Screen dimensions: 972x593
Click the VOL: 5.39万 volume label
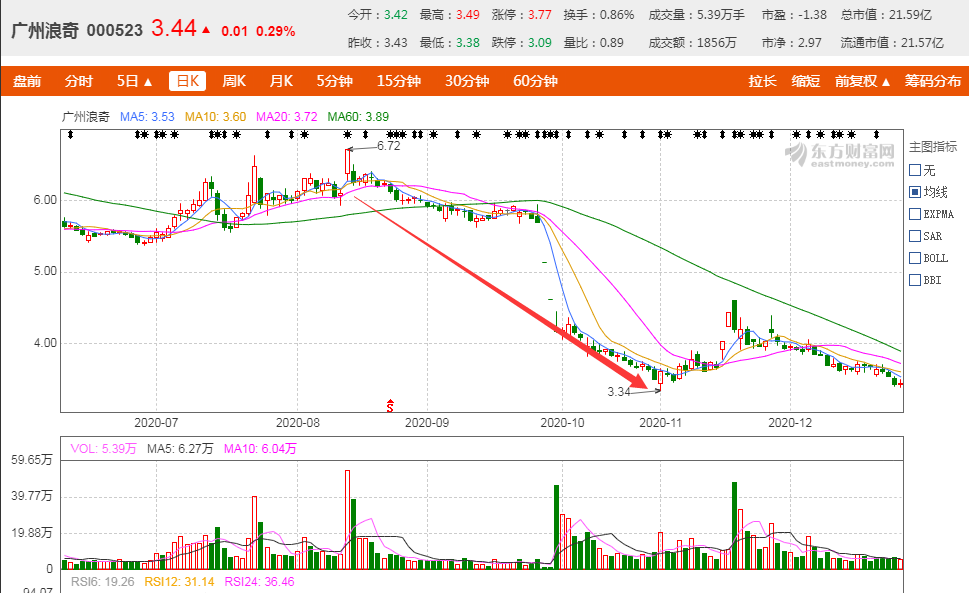point(103,449)
